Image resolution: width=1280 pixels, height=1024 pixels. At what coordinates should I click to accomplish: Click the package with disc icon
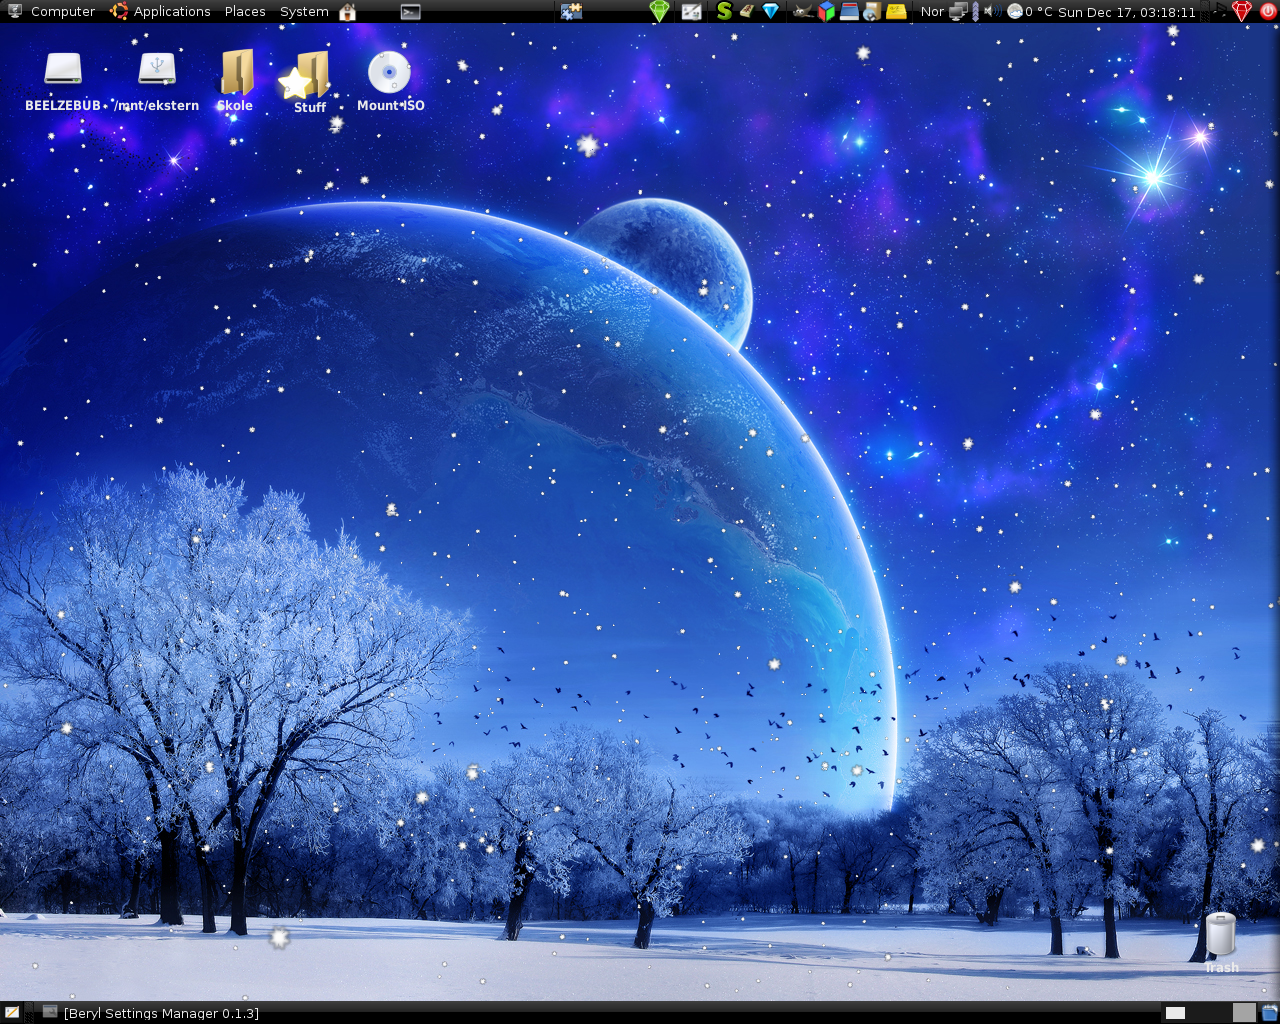[x=871, y=12]
